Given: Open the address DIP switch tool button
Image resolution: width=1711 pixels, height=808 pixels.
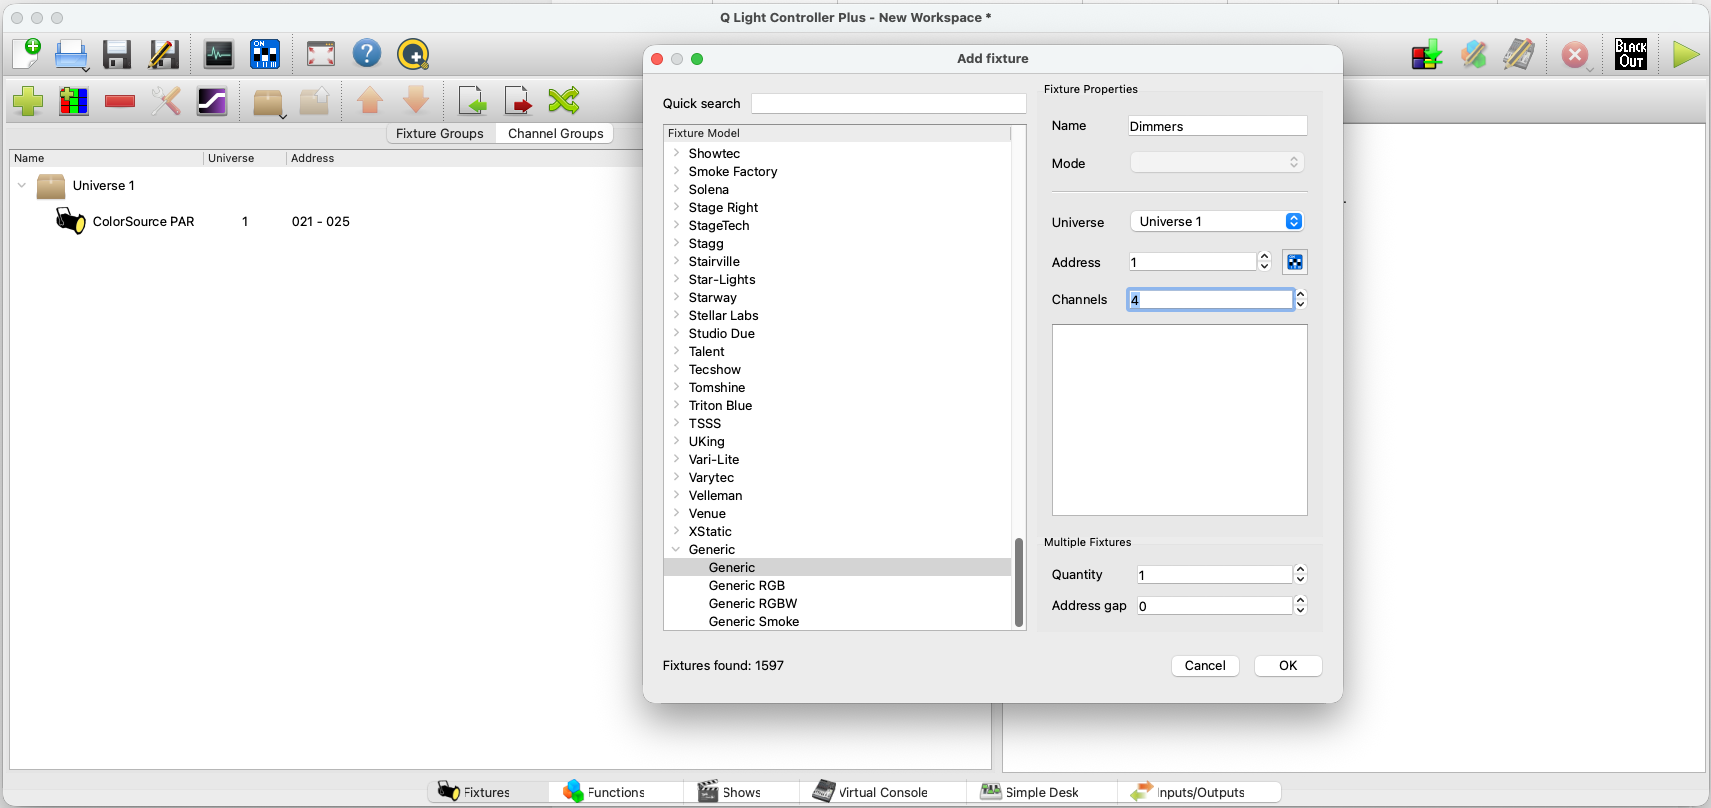Looking at the screenshot, I should (1294, 262).
